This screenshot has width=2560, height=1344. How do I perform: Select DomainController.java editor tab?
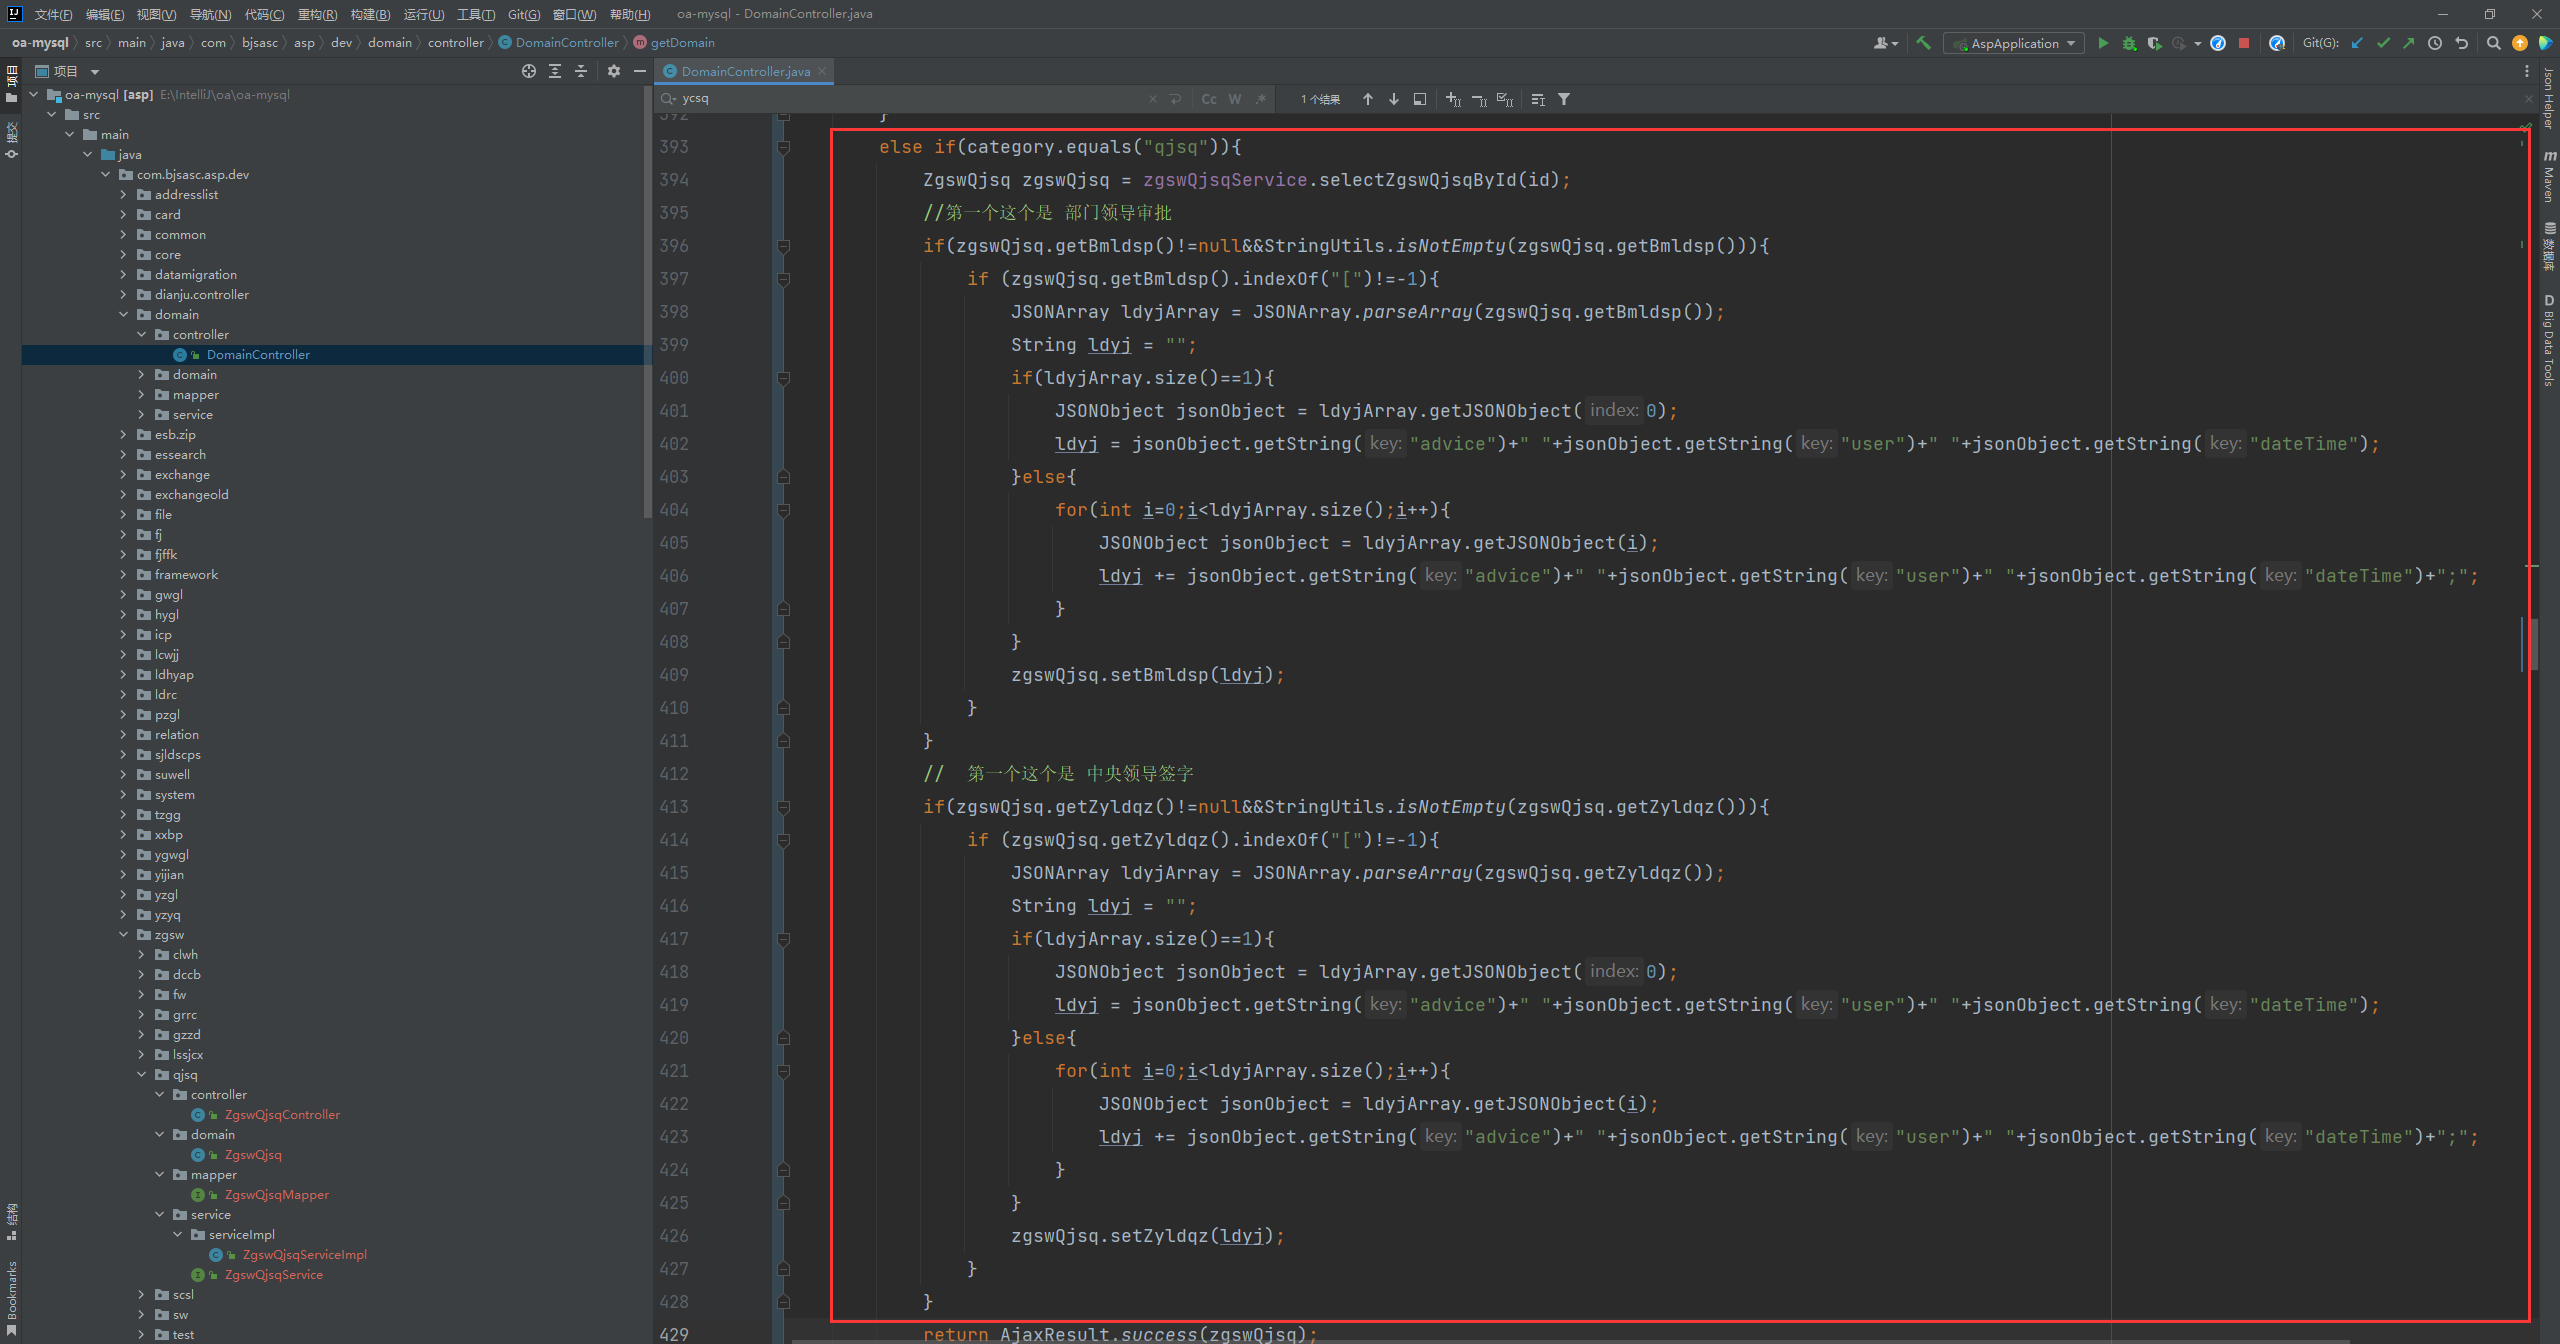pyautogui.click(x=745, y=71)
